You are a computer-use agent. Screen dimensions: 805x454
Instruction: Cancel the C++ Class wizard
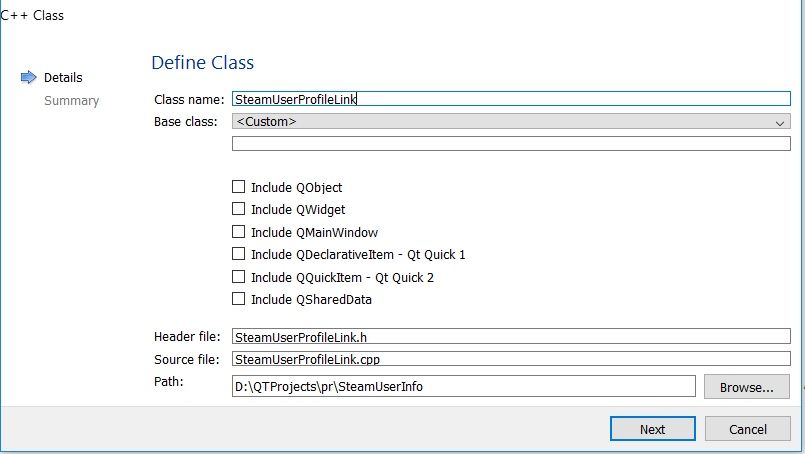(x=747, y=429)
